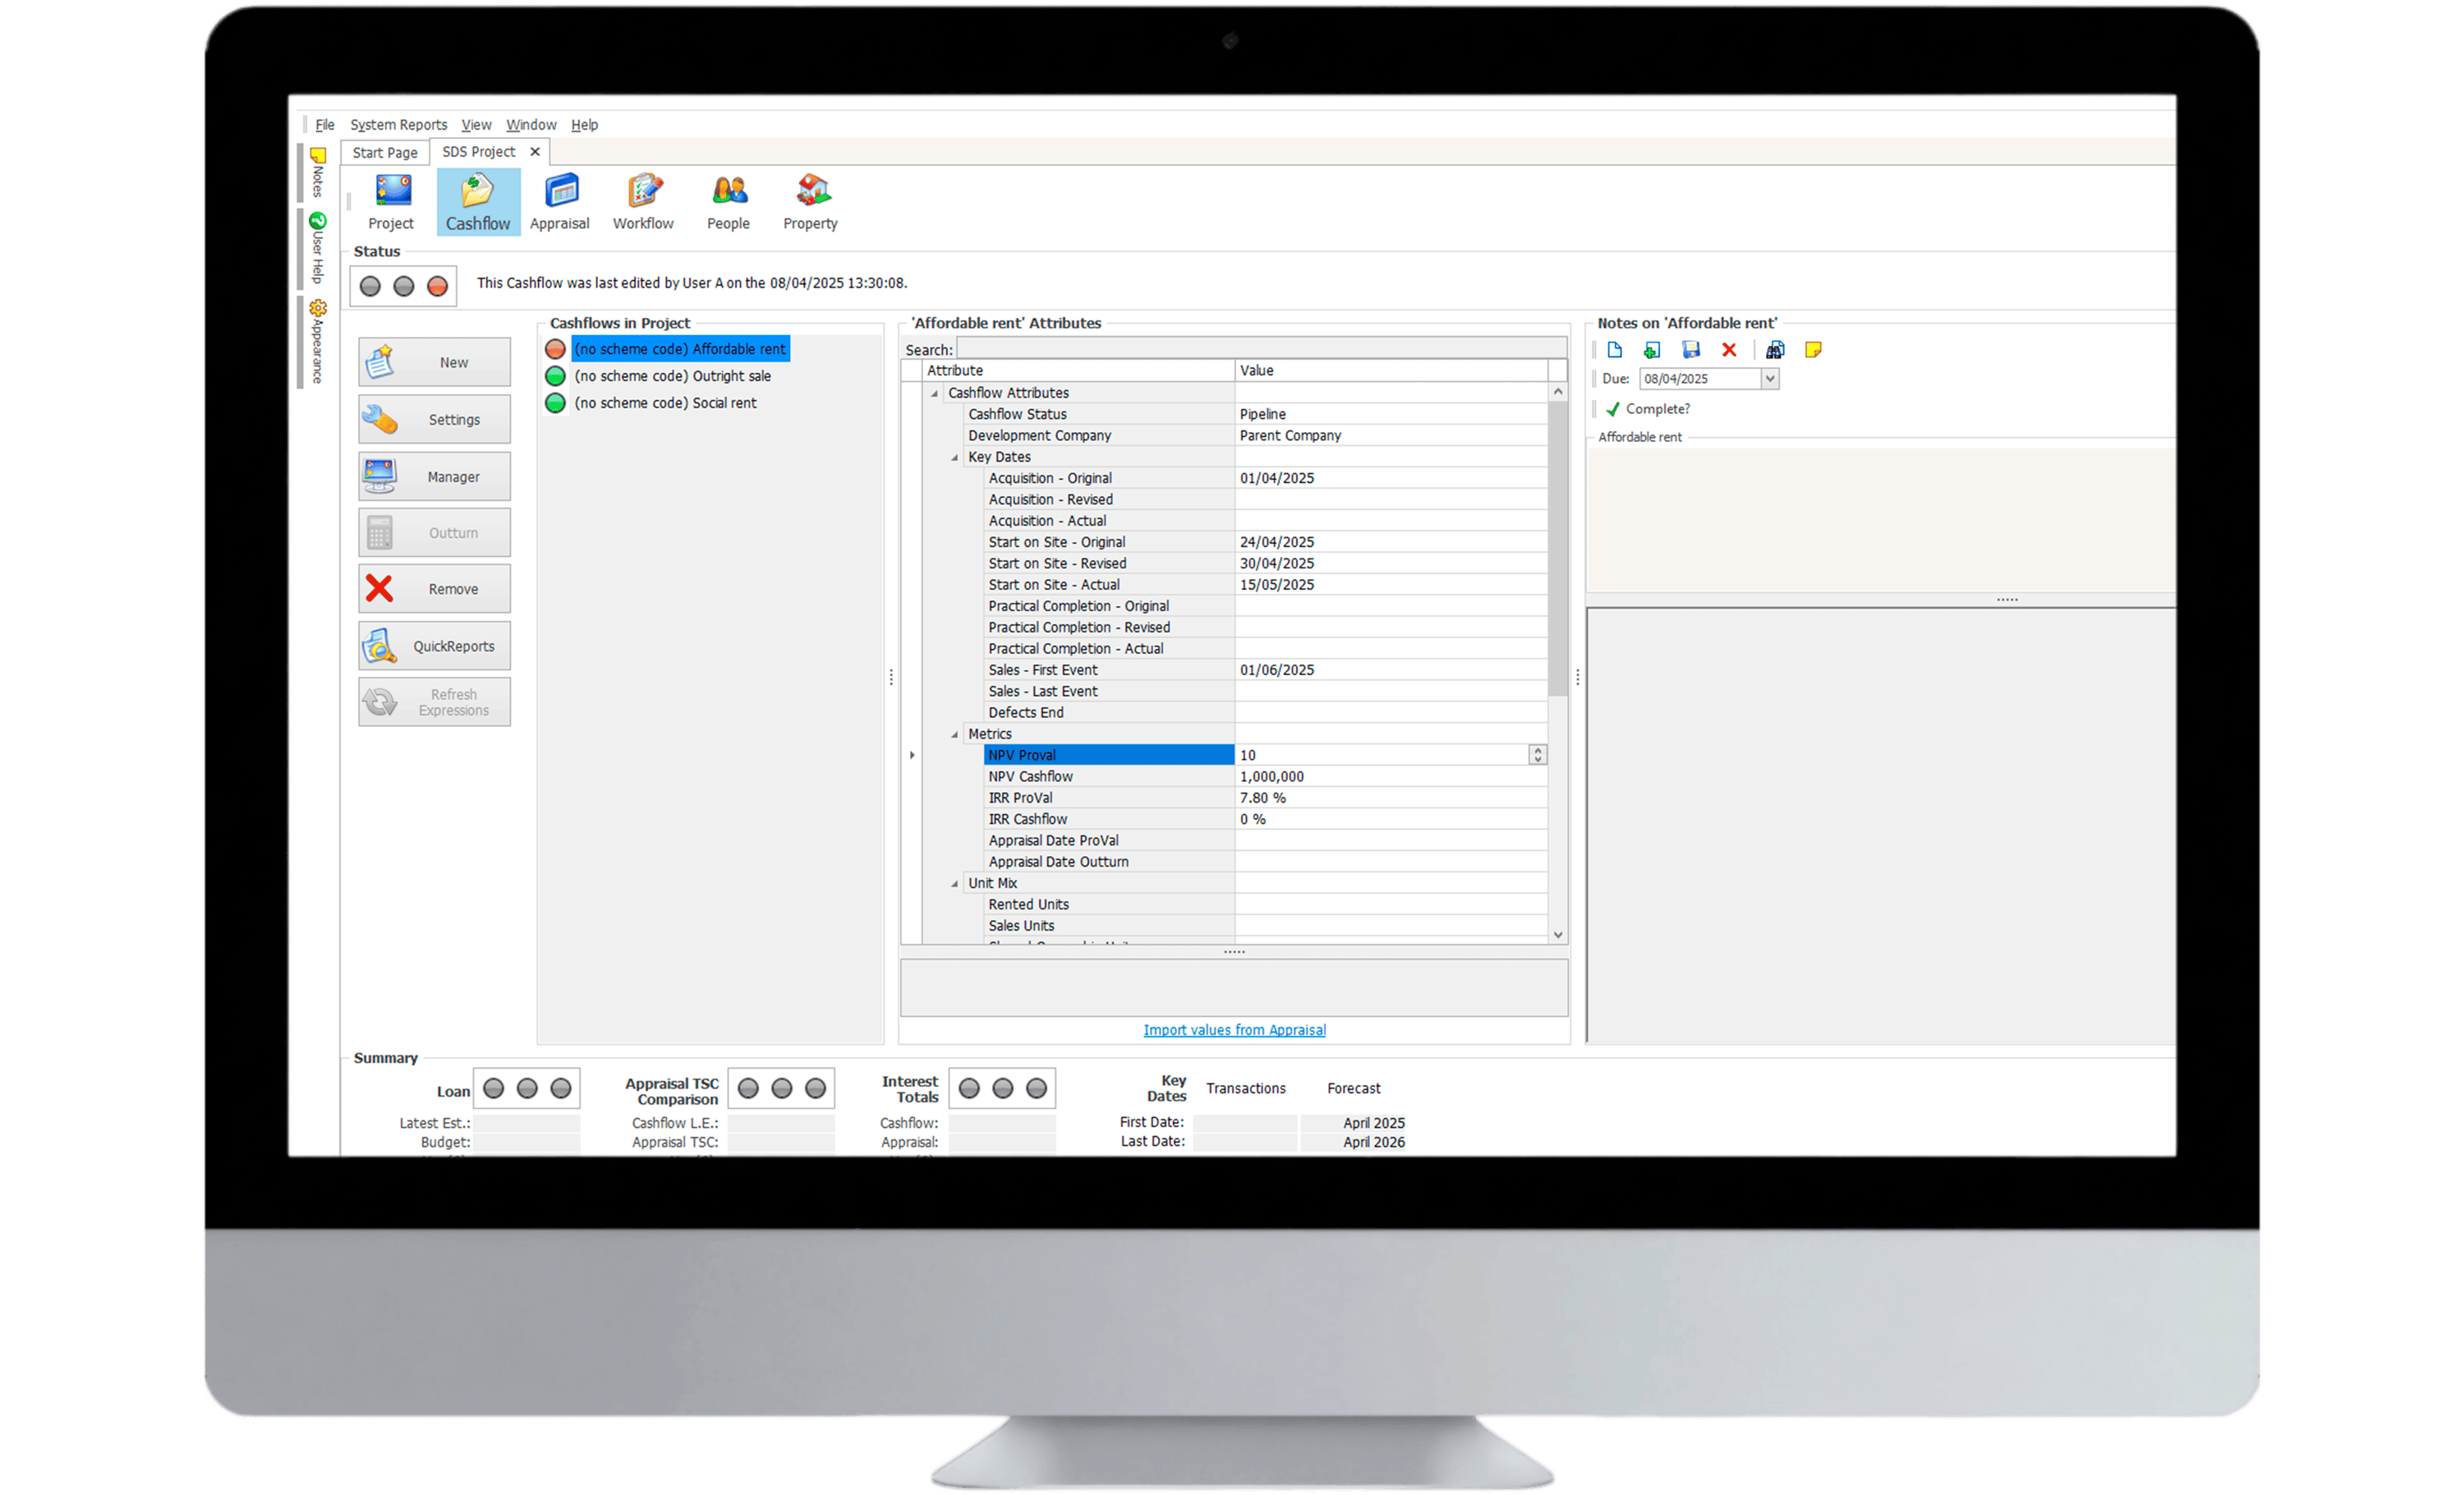
Task: Open the Property icon
Action: [x=810, y=200]
